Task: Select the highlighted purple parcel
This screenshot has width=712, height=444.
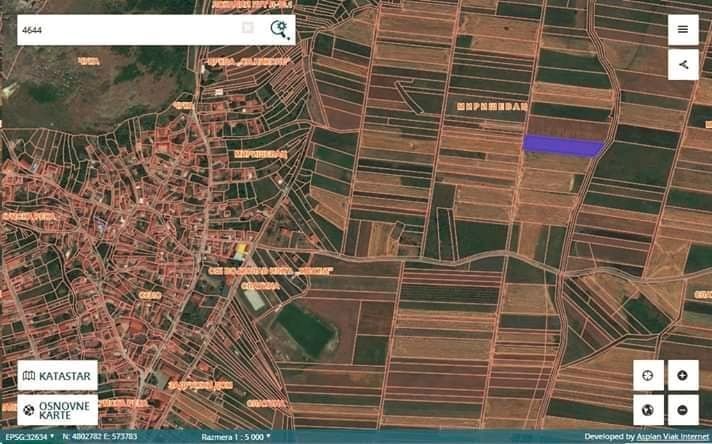Action: click(x=564, y=145)
